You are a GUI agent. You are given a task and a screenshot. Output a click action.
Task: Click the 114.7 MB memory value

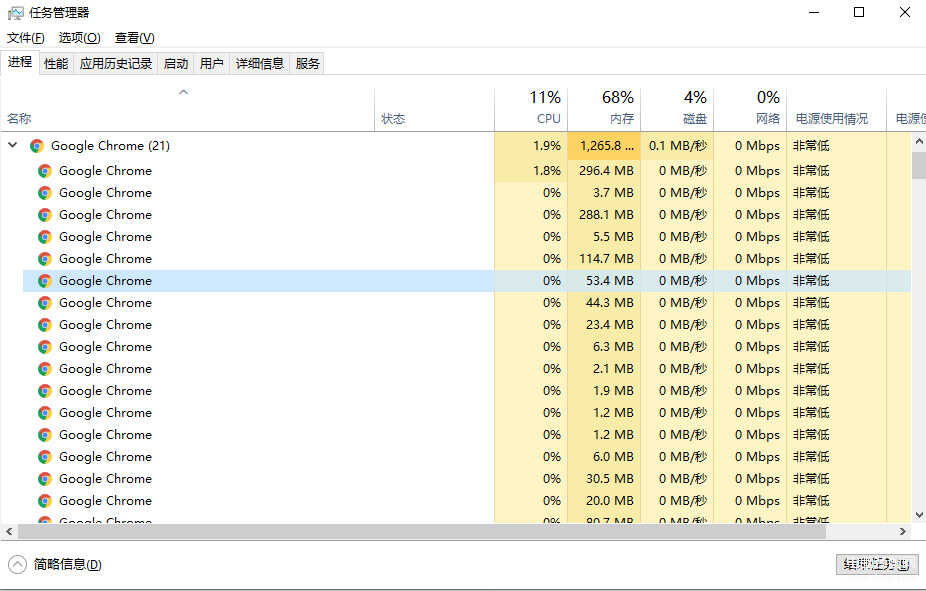[606, 259]
